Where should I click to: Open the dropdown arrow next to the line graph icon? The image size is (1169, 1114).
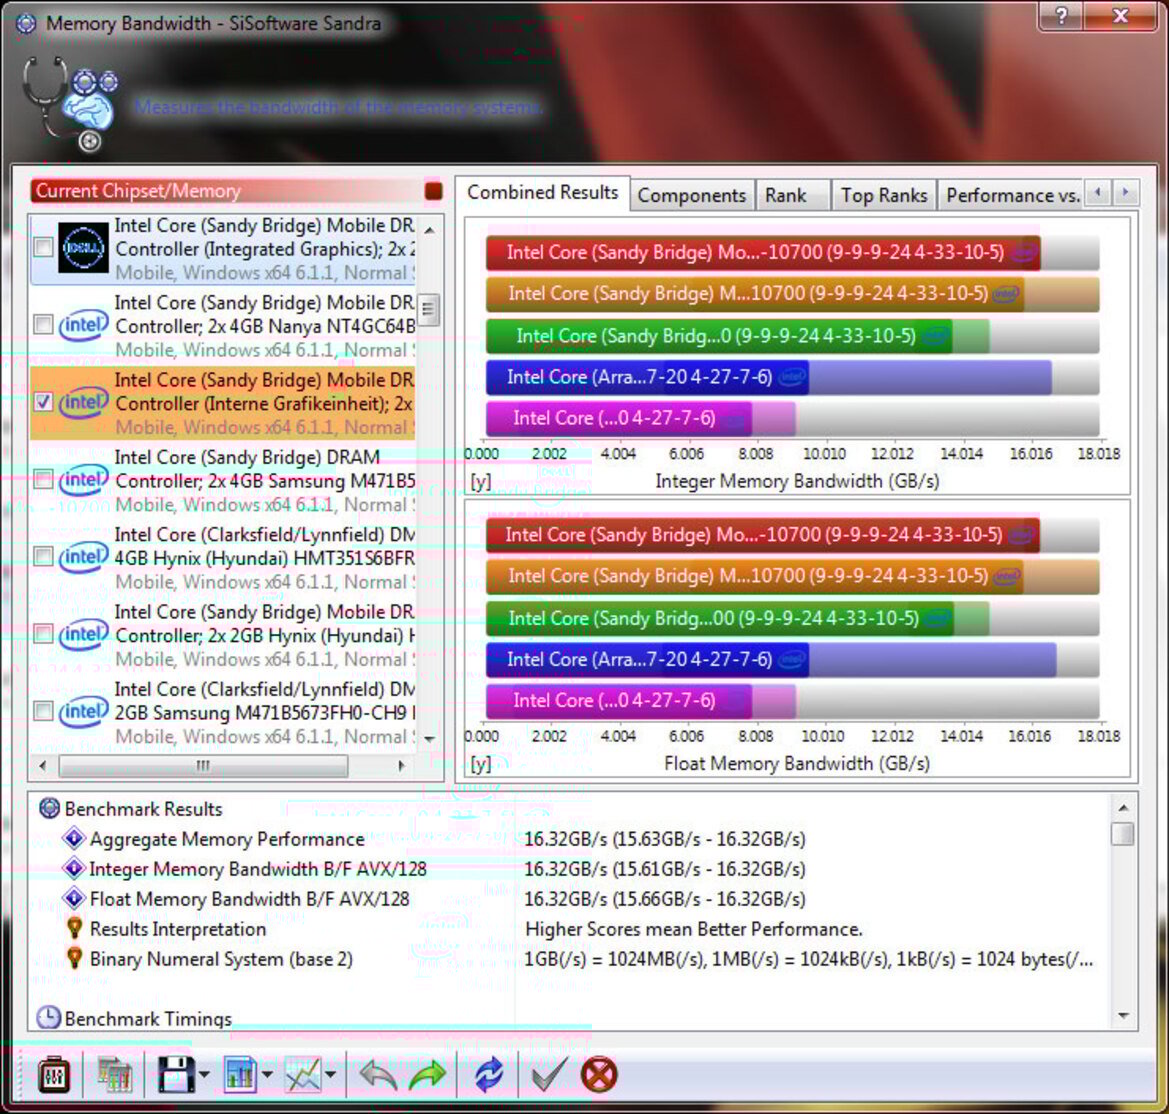pos(330,1075)
